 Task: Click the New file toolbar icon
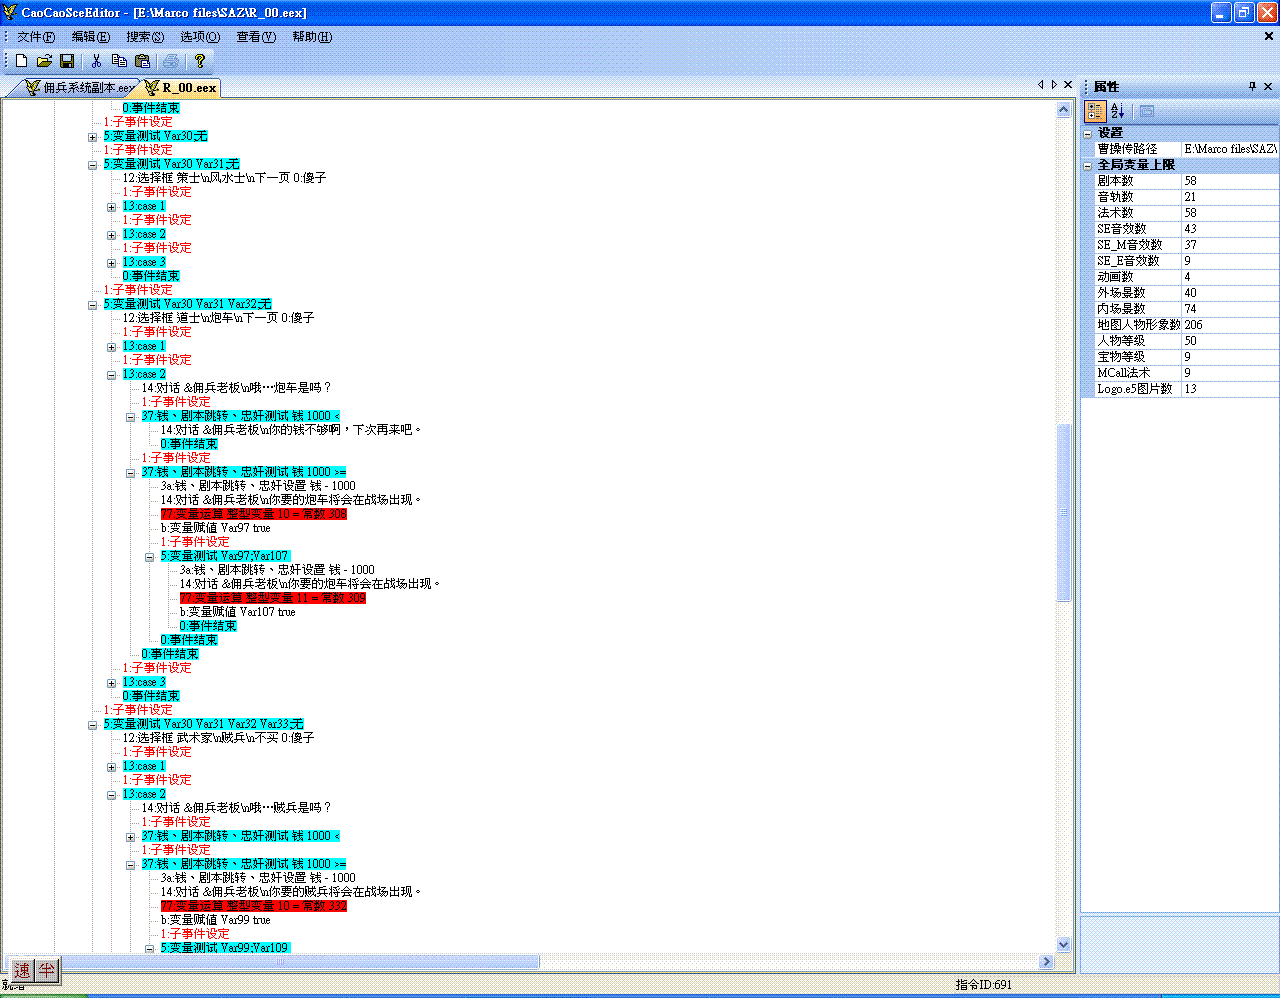tap(21, 61)
